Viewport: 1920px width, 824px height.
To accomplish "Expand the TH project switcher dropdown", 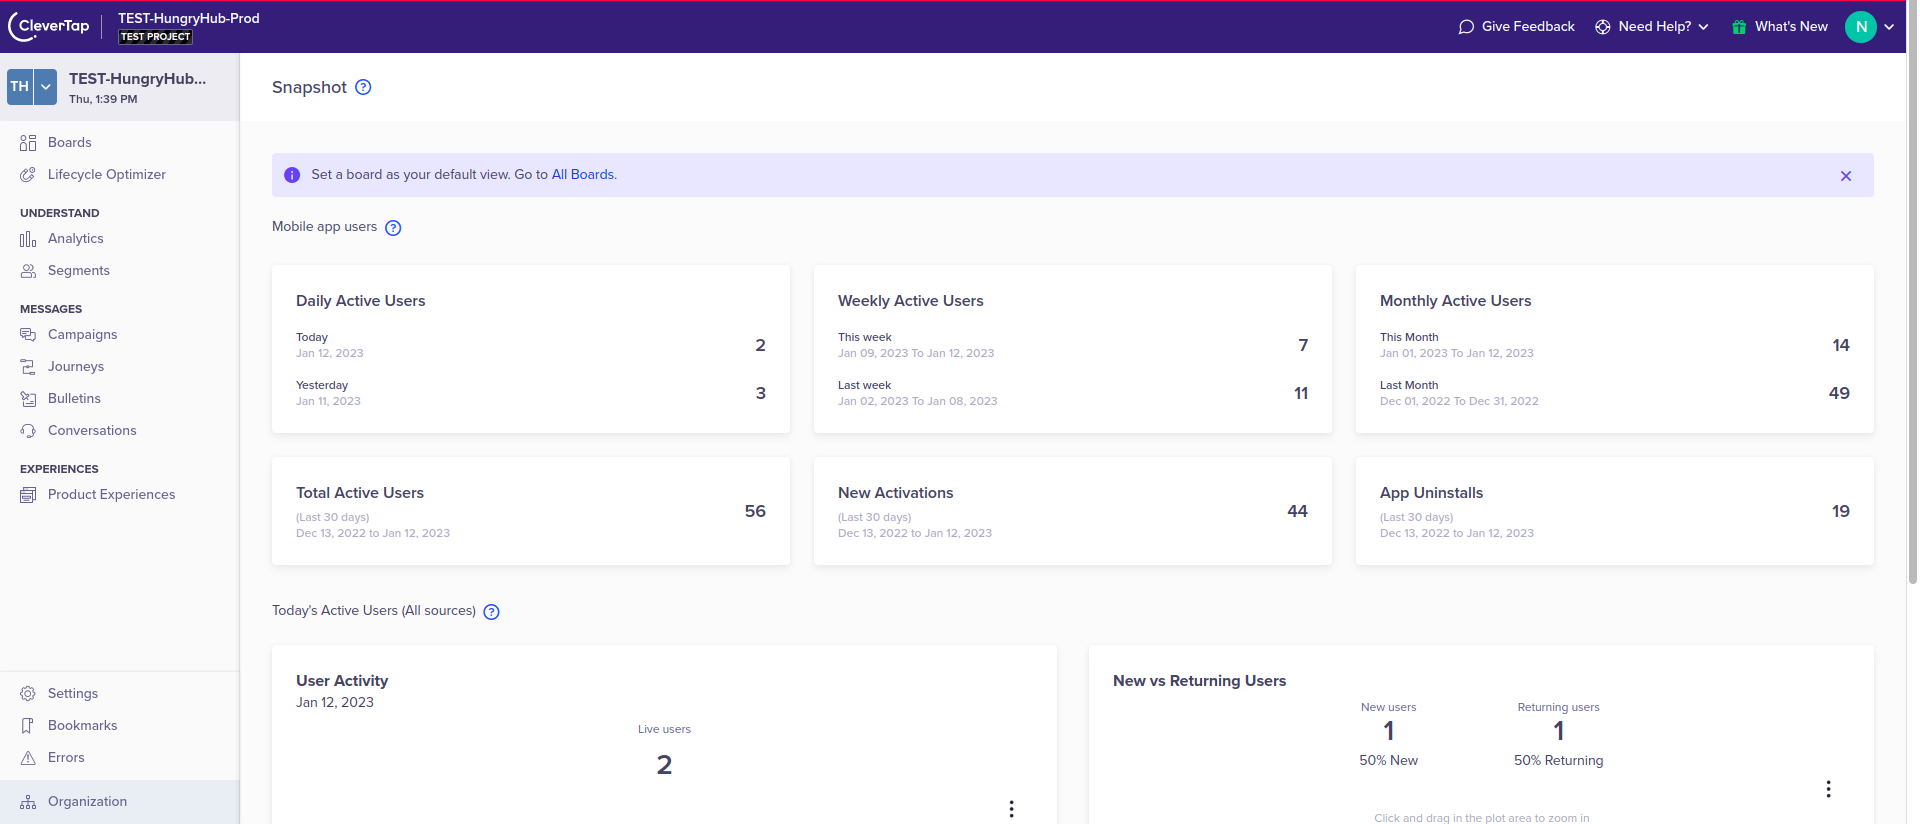I will 46,87.
